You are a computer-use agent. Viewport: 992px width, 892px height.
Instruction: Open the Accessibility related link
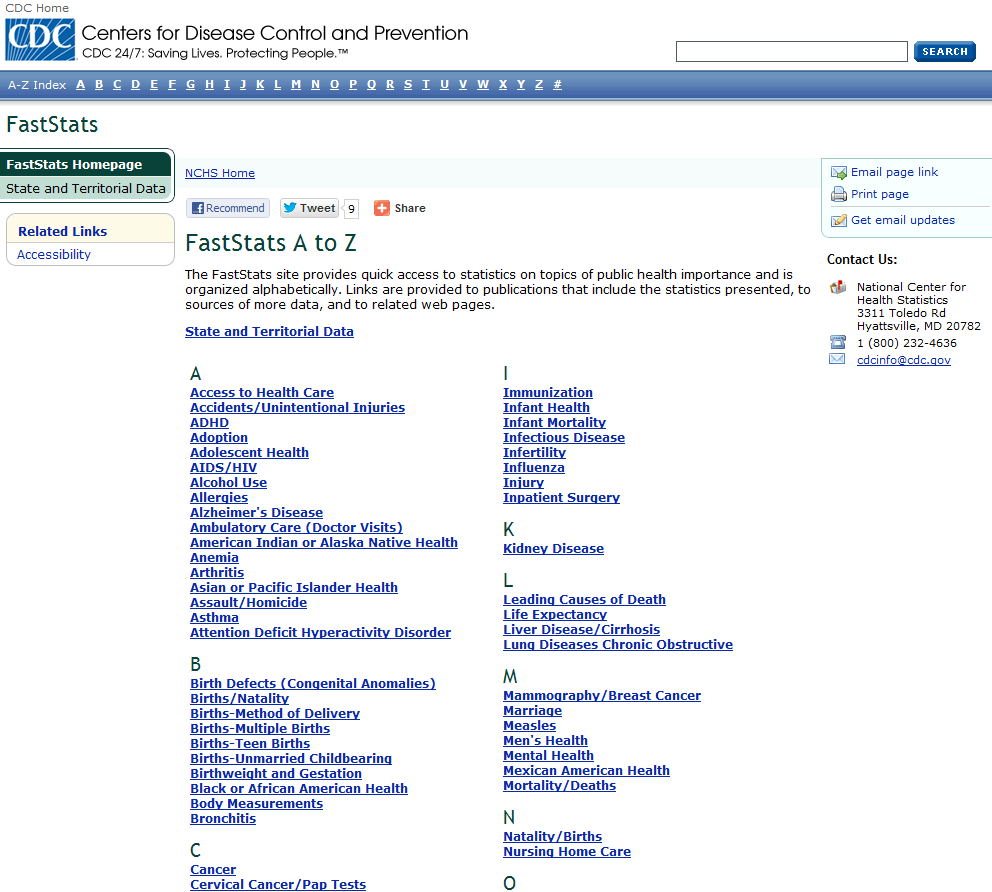[54, 254]
